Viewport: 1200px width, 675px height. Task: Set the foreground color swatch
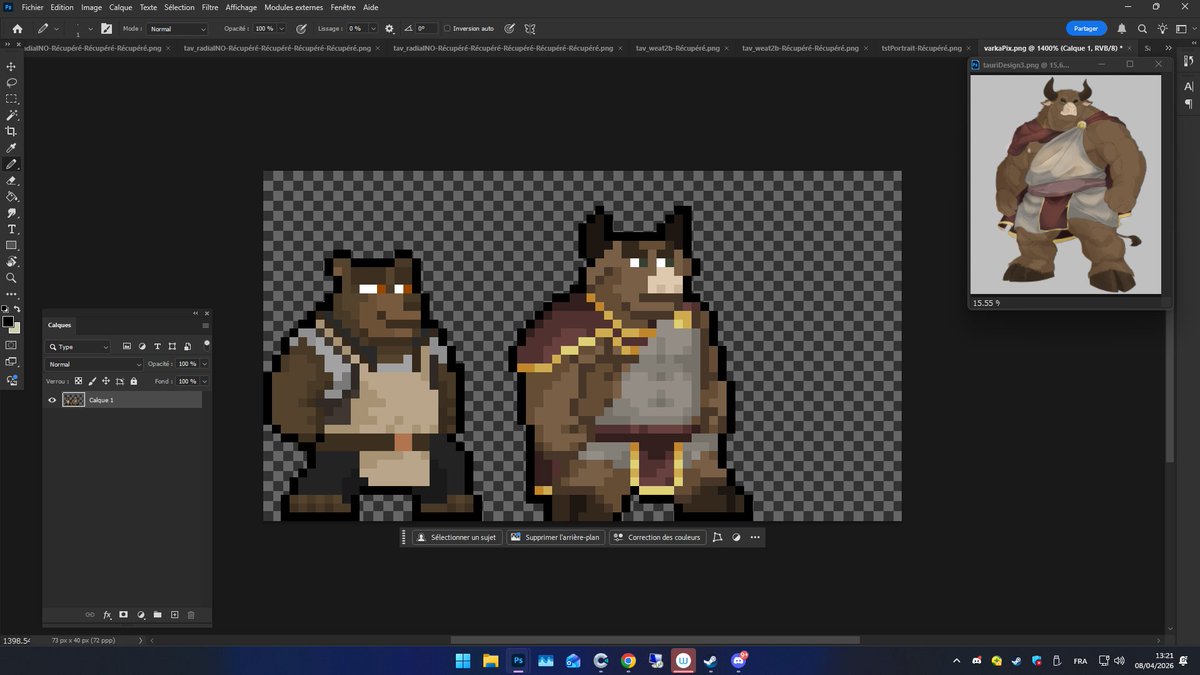8,322
